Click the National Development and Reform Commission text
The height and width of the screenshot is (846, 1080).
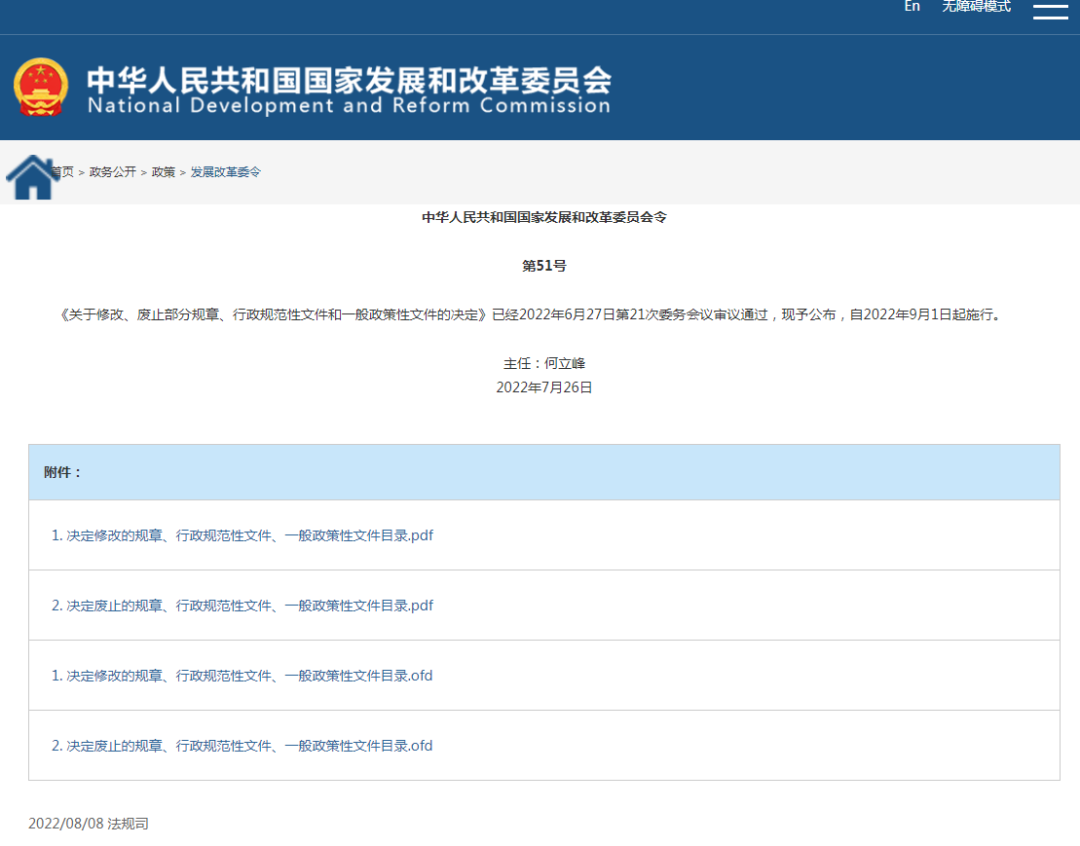(x=349, y=106)
